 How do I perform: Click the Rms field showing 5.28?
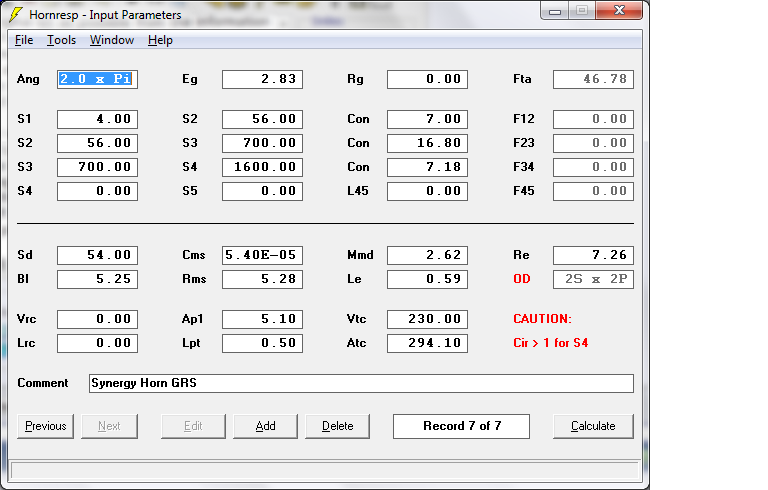coord(263,279)
